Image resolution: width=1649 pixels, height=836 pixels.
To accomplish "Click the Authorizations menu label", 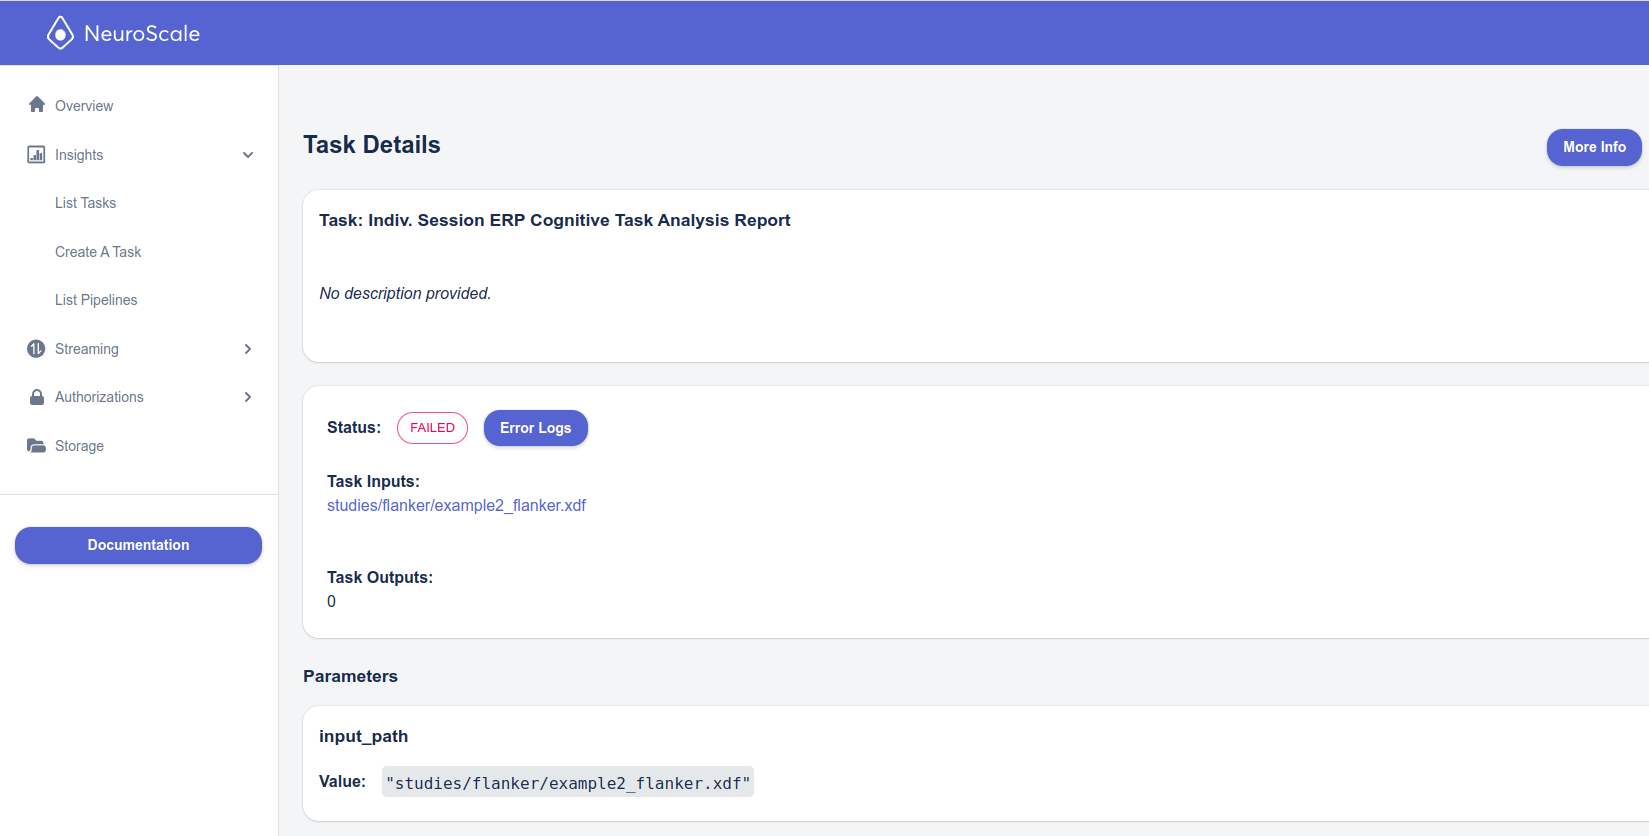I will tap(99, 397).
